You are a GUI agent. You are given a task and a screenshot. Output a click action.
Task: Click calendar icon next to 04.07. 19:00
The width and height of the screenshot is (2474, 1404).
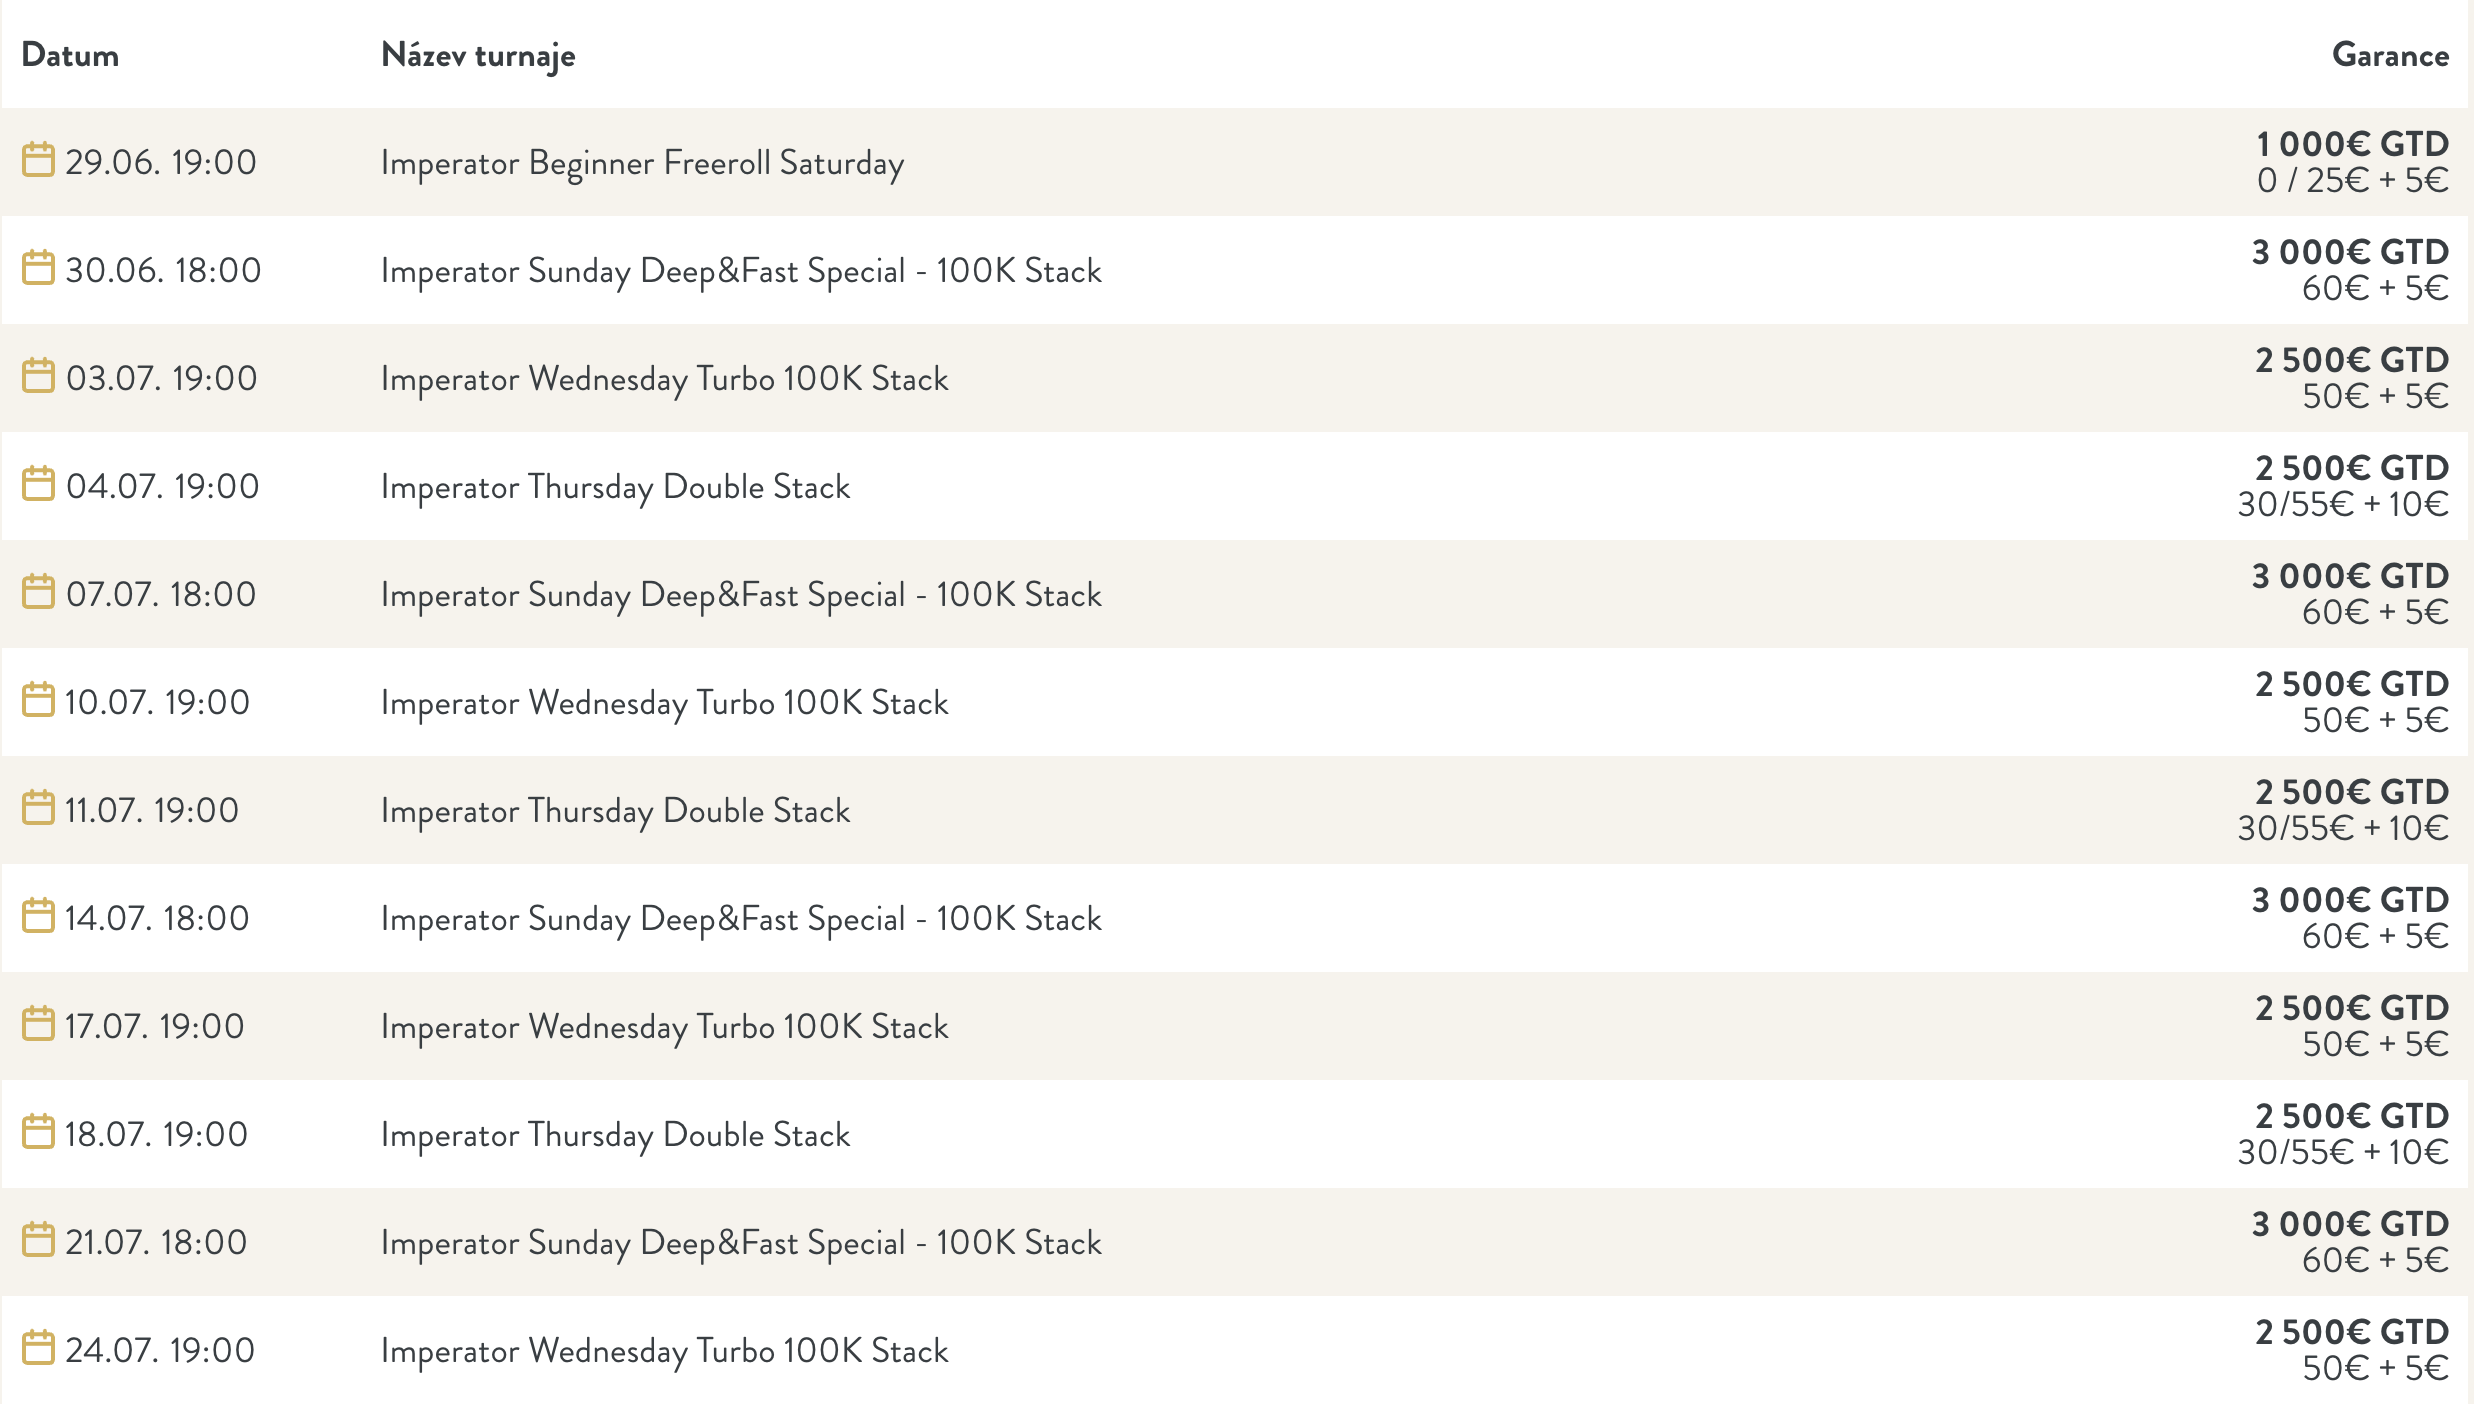38,484
